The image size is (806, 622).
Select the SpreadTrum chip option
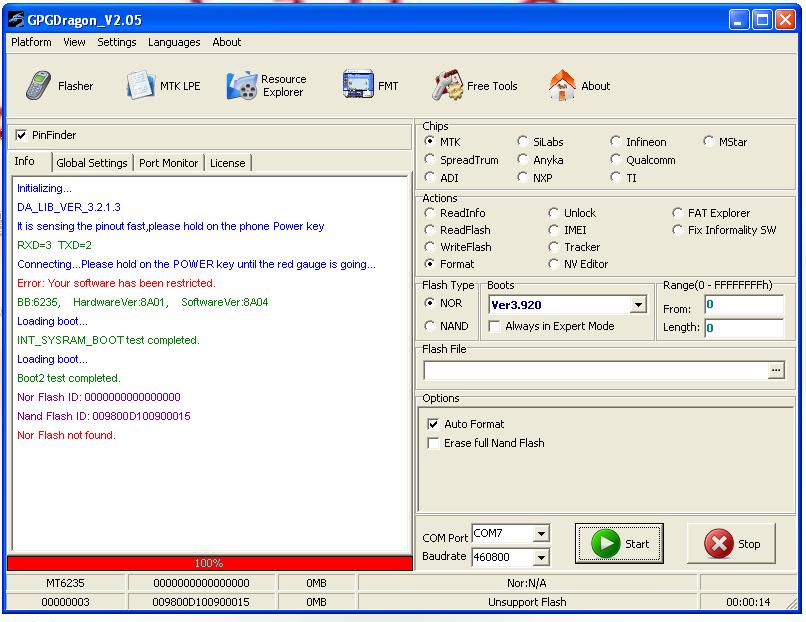429,159
